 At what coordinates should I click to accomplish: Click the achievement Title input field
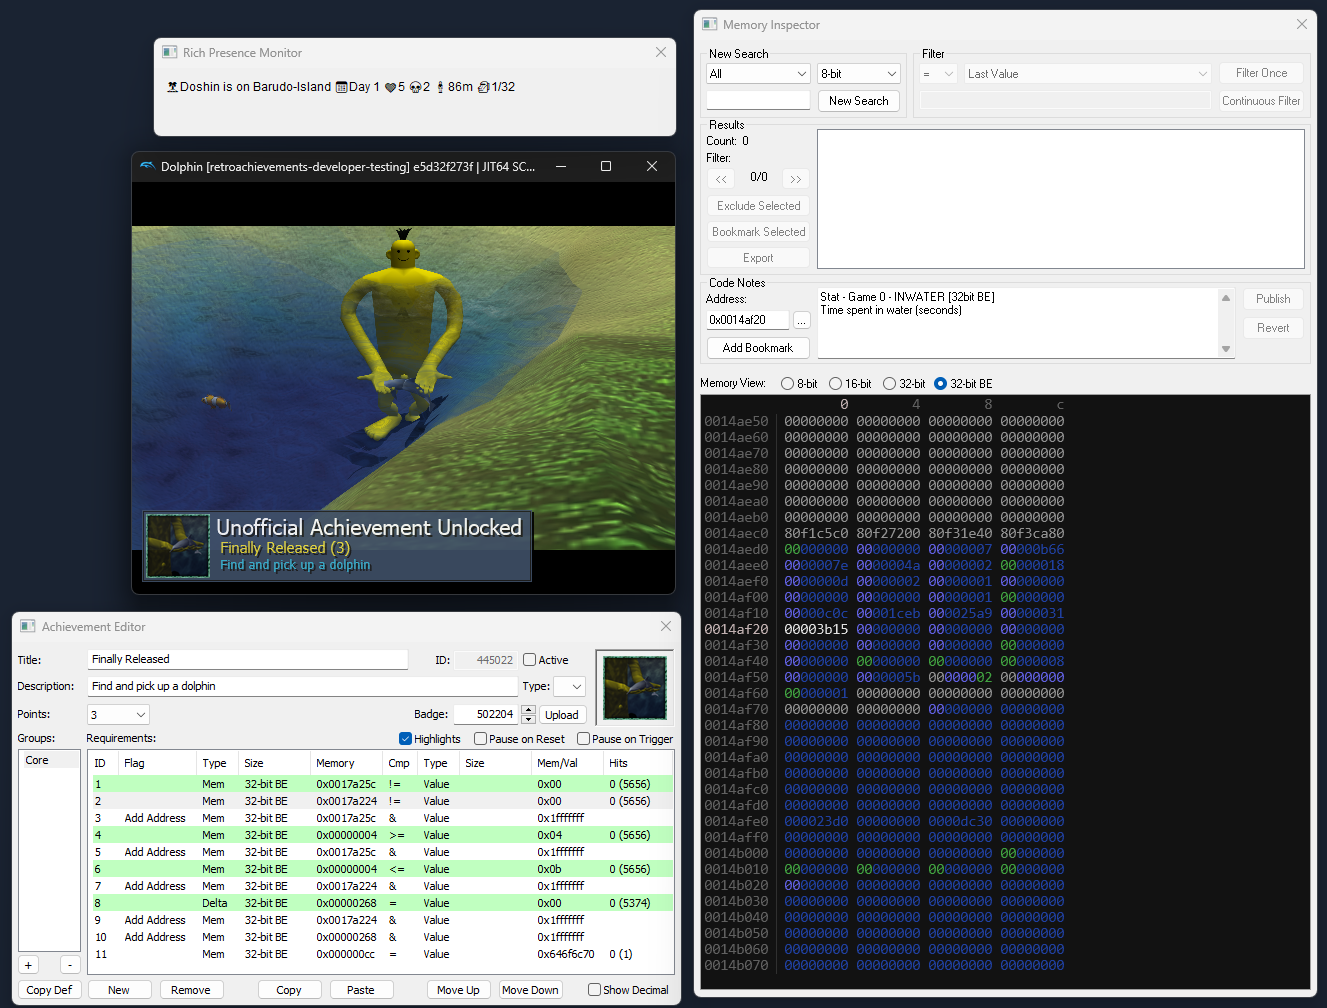(248, 659)
